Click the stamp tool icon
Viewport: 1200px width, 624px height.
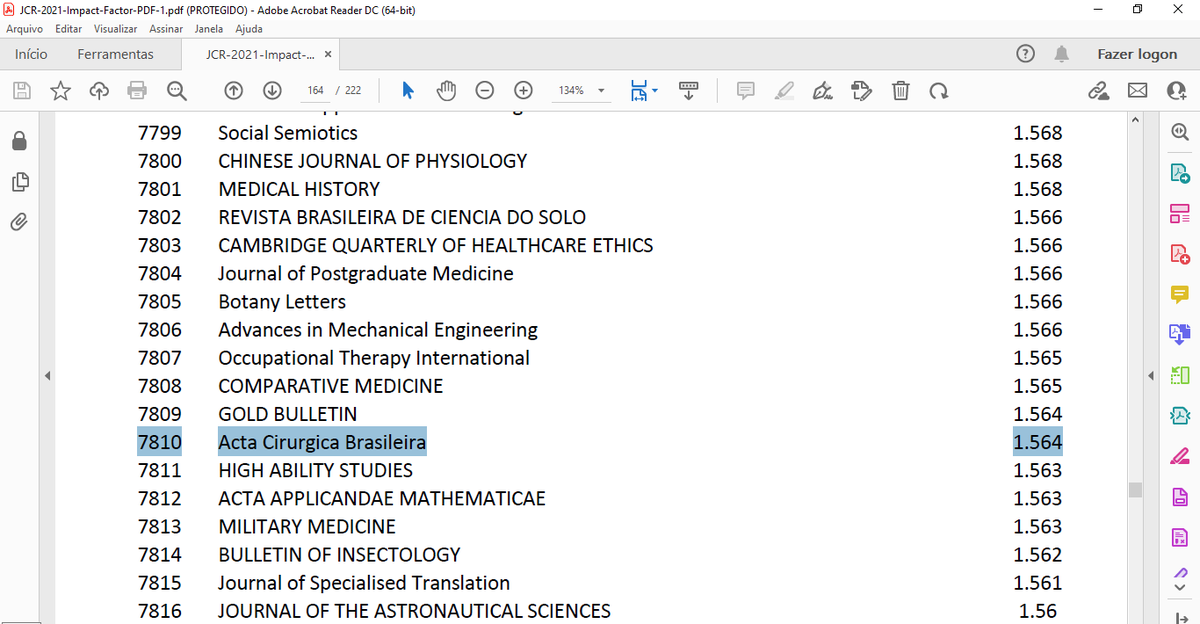click(861, 91)
